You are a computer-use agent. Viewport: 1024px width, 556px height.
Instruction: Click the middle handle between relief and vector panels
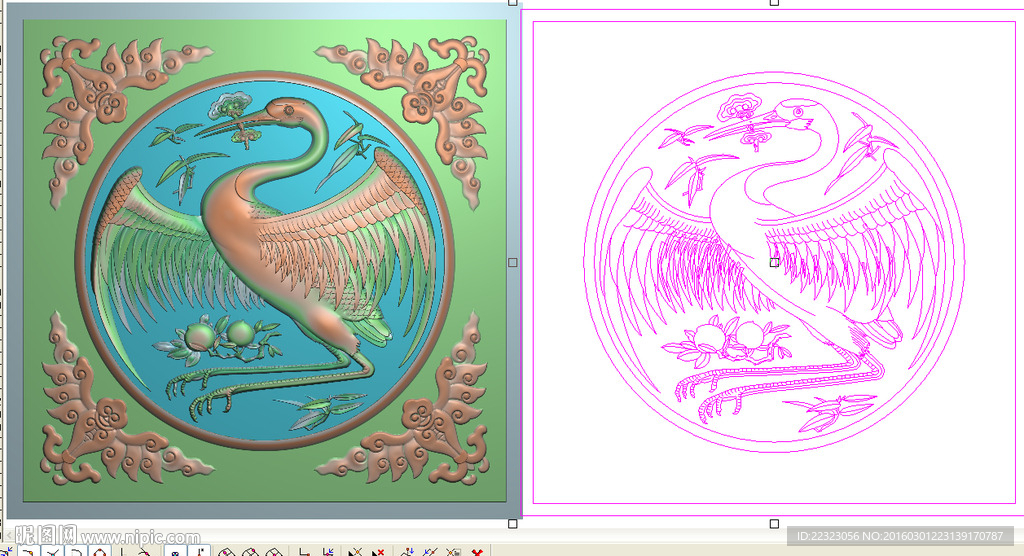click(x=513, y=262)
